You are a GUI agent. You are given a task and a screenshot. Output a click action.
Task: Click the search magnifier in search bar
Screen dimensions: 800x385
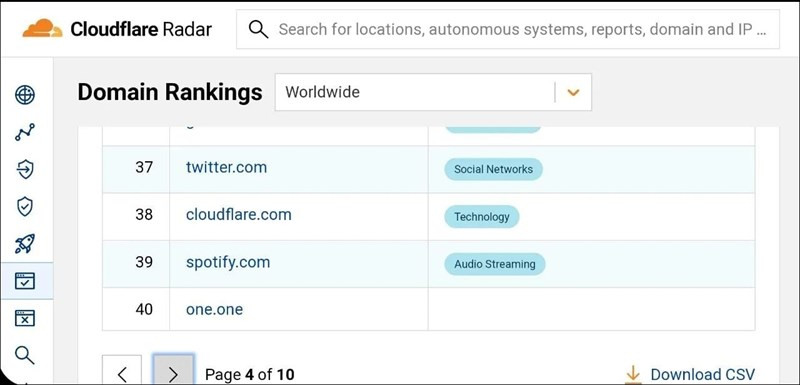coord(258,30)
